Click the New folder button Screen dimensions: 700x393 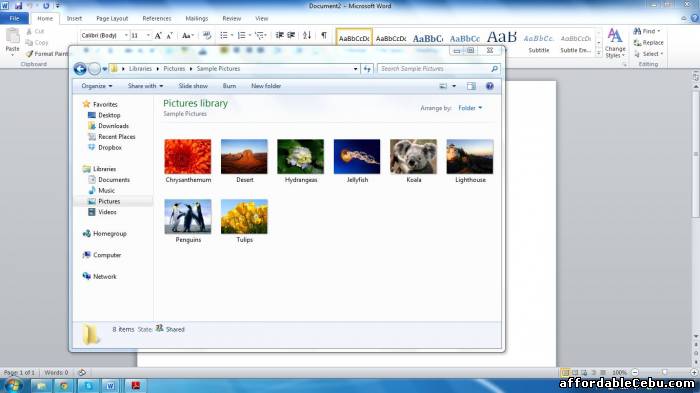coord(266,86)
